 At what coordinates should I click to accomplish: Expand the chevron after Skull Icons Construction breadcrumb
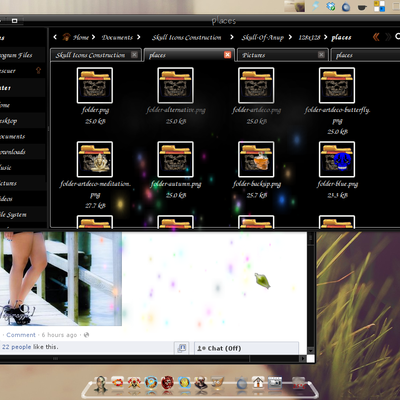point(232,37)
